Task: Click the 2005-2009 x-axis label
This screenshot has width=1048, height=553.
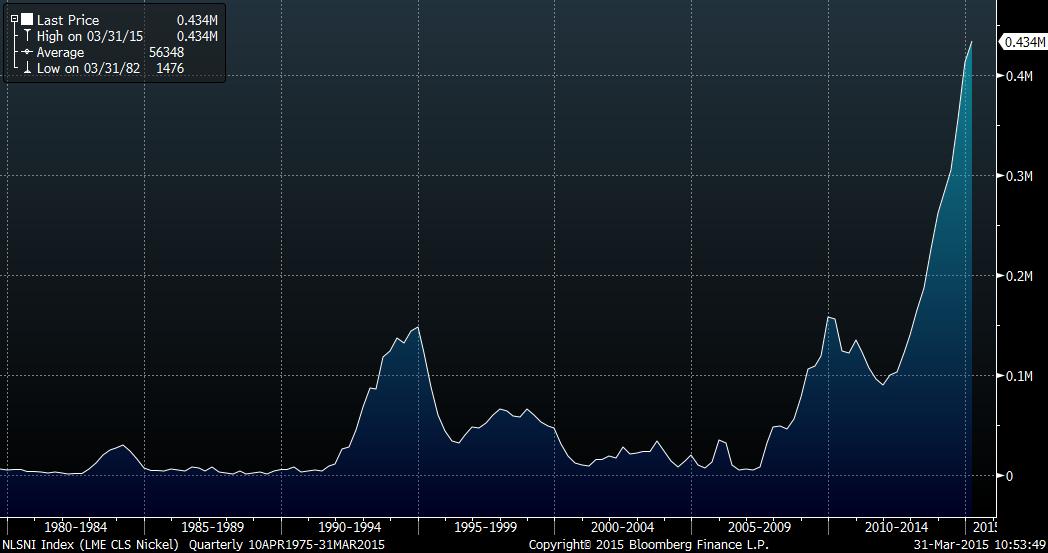Action: (759, 527)
